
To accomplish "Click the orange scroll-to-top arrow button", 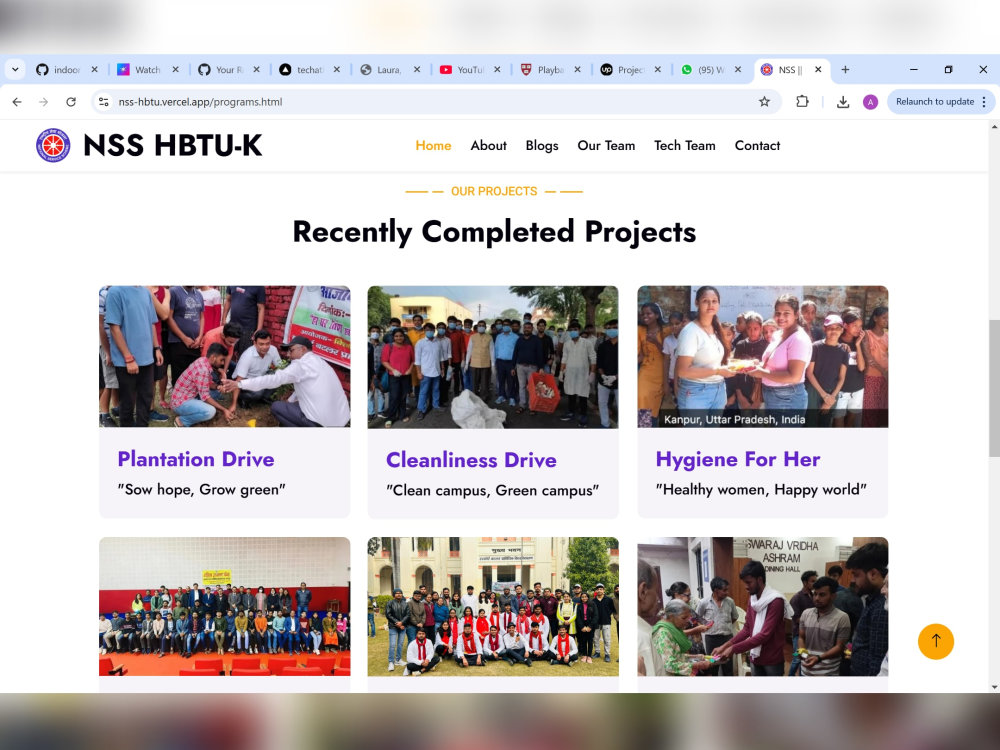I will pos(936,641).
